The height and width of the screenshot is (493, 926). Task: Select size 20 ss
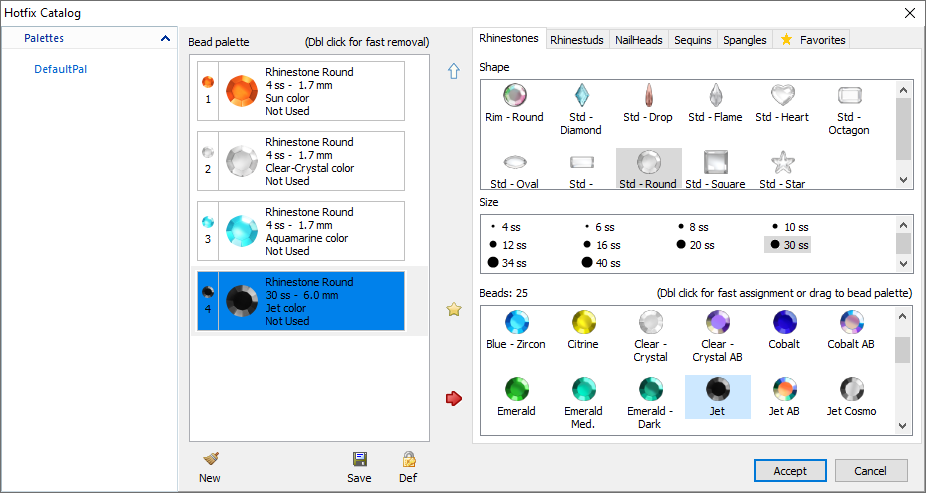click(x=695, y=245)
